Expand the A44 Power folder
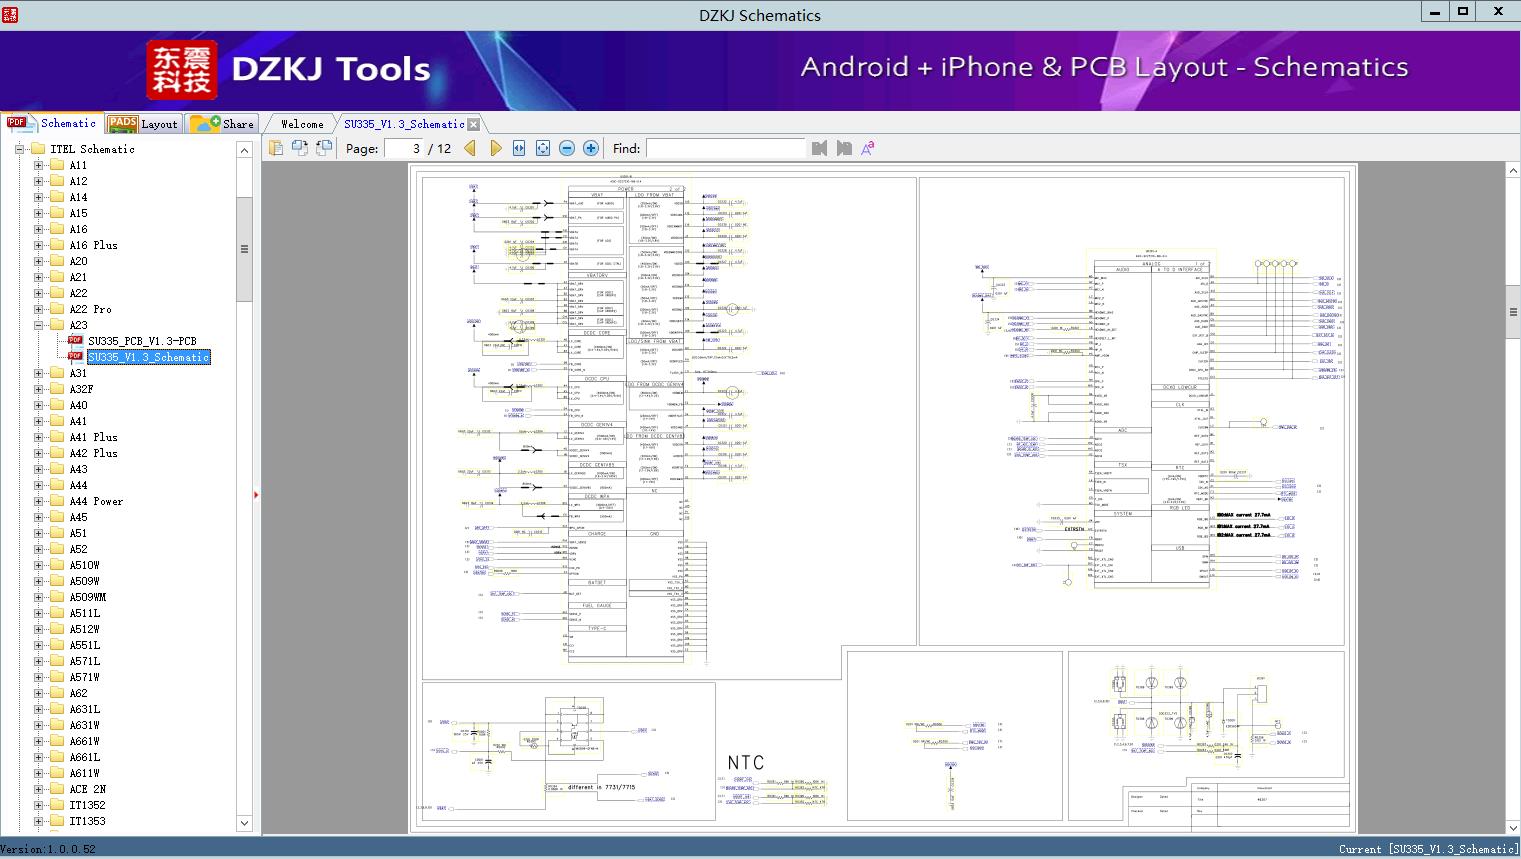The height and width of the screenshot is (859, 1521). click(x=39, y=501)
